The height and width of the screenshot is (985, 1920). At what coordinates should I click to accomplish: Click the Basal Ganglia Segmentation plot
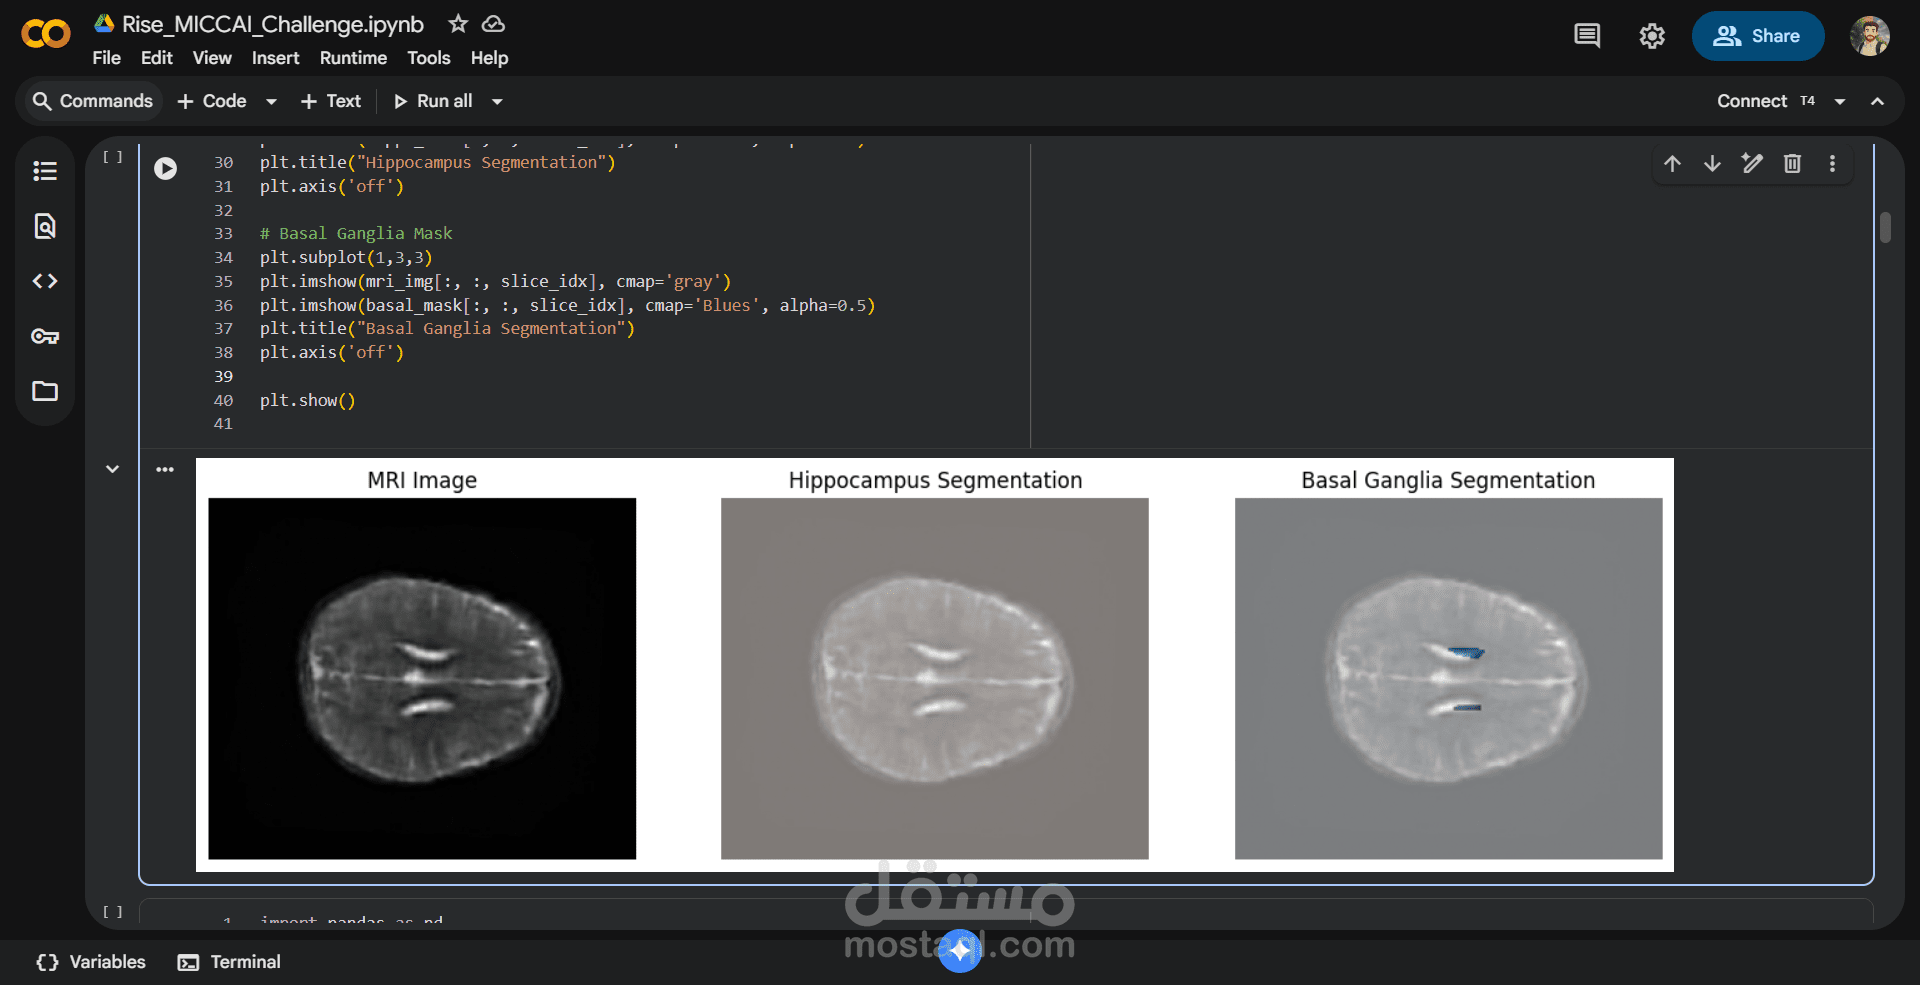pos(1448,678)
